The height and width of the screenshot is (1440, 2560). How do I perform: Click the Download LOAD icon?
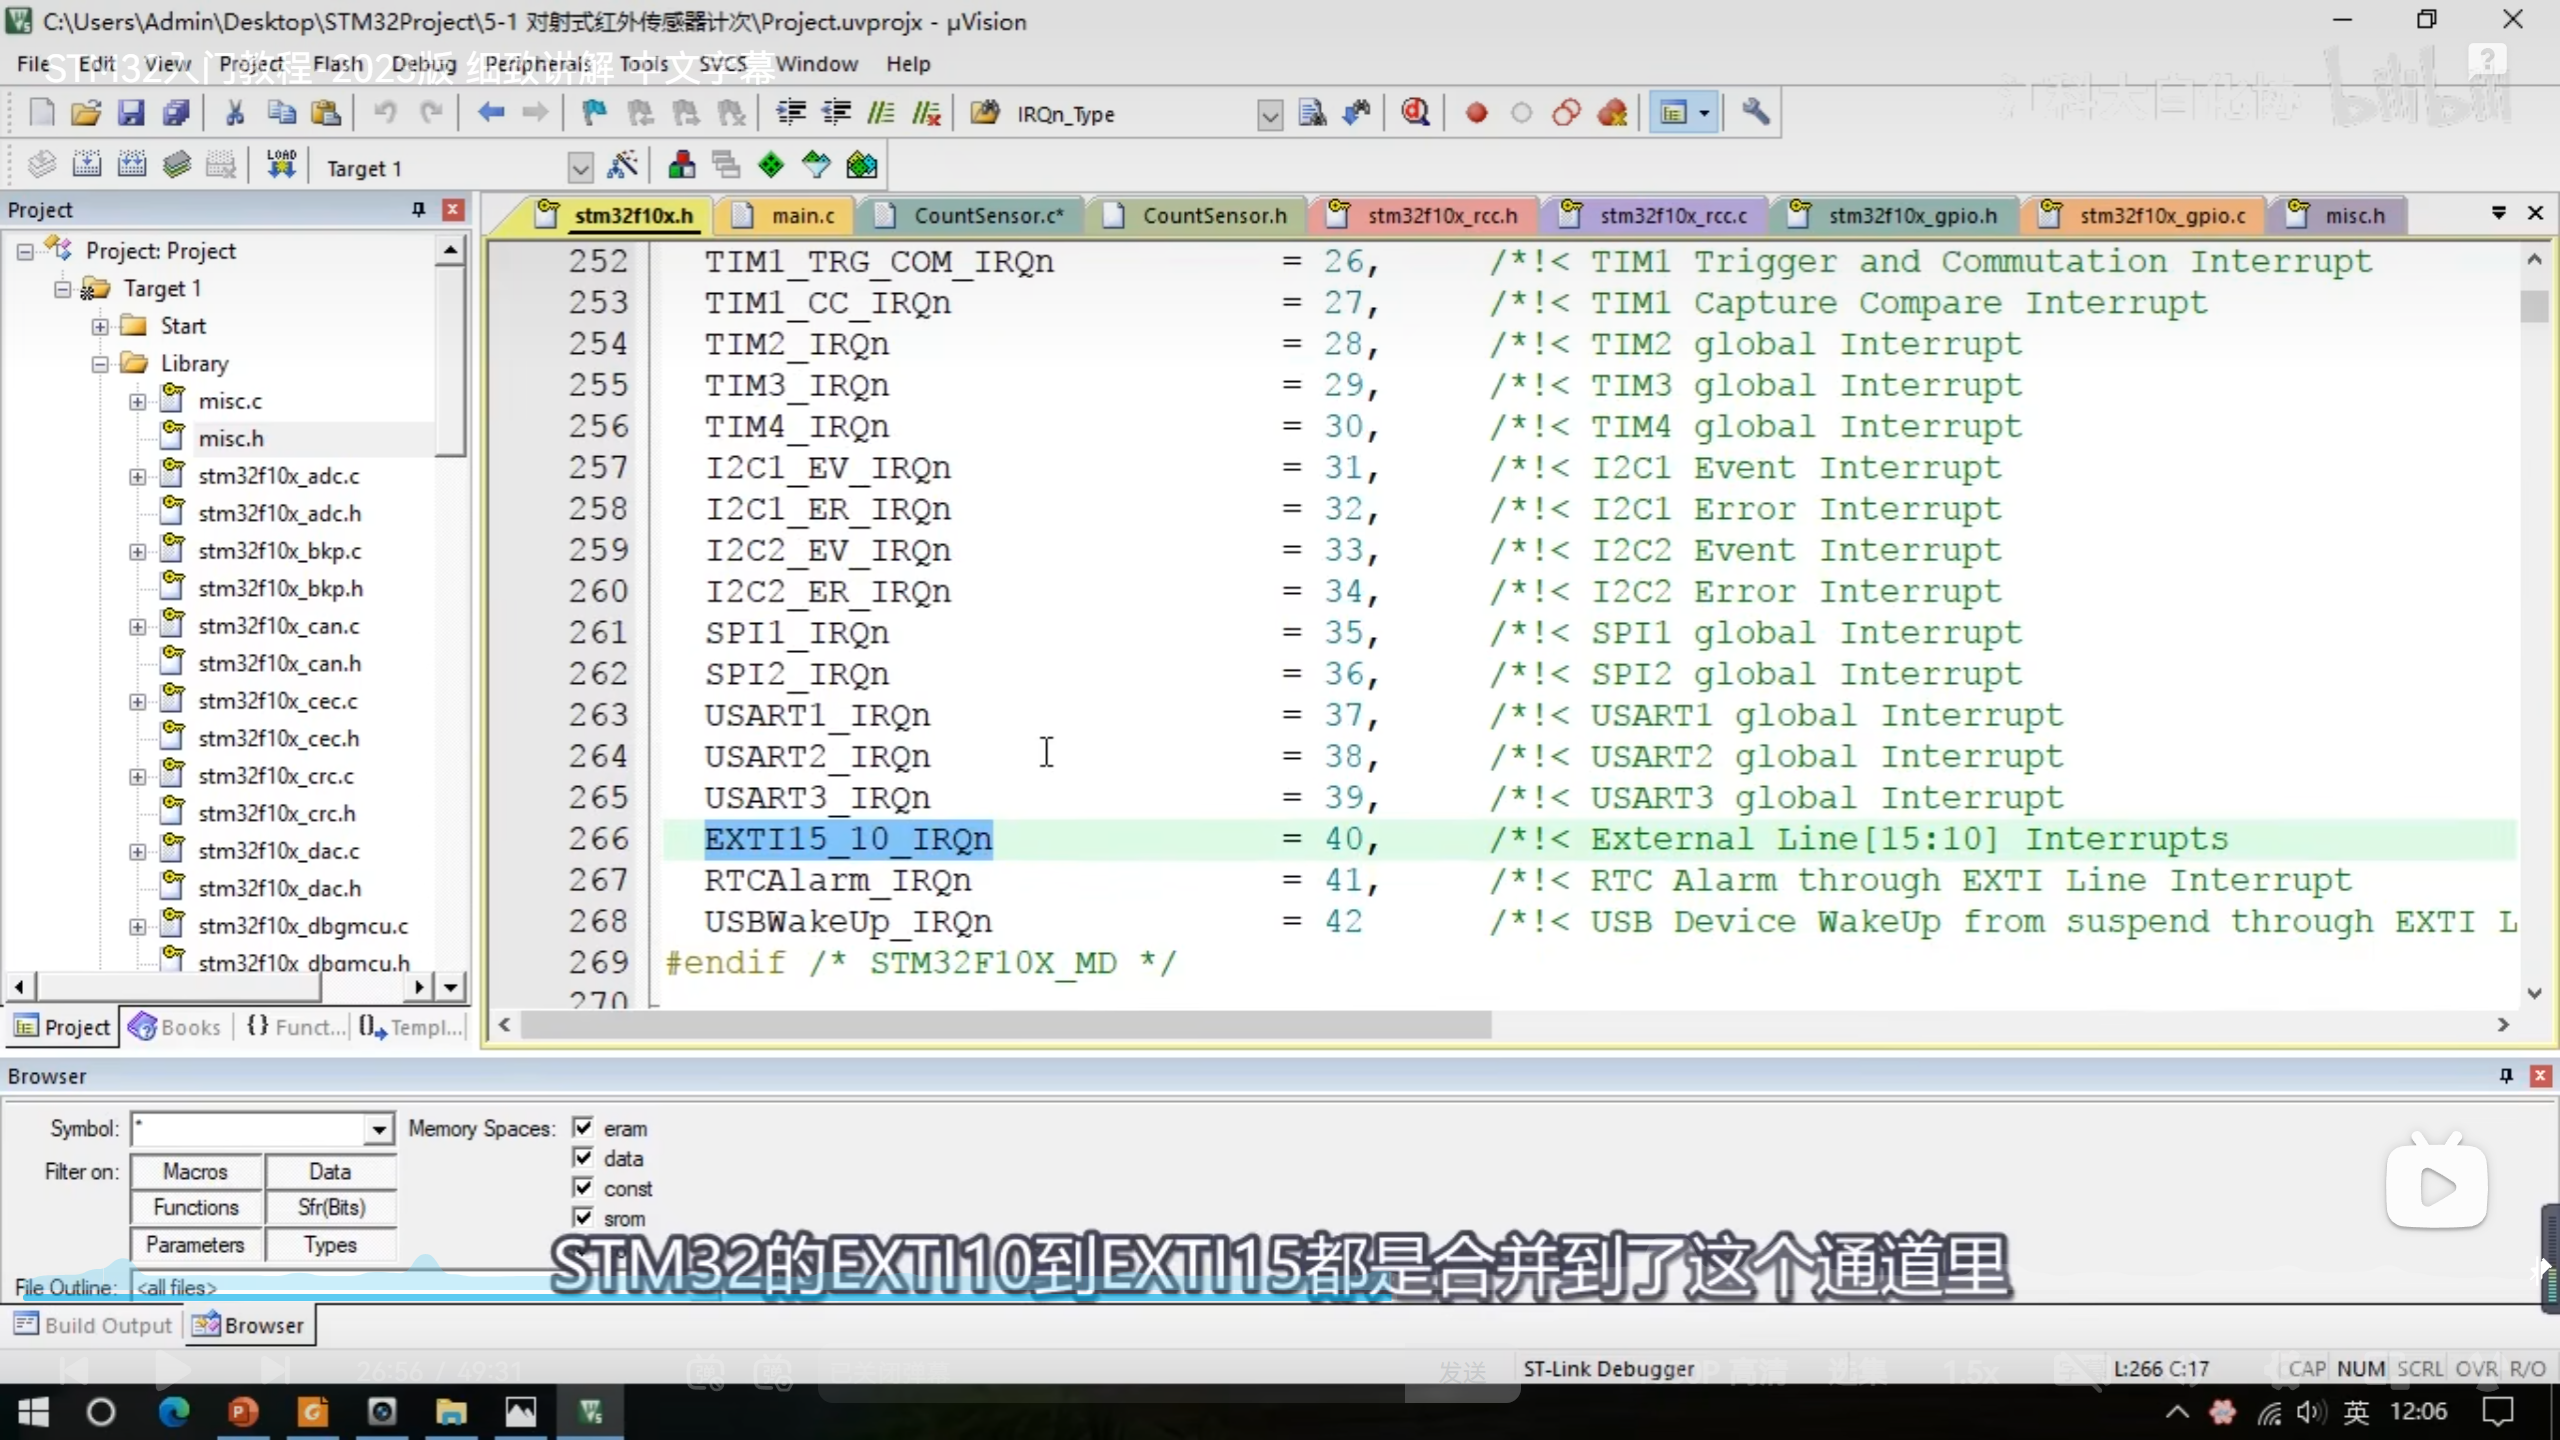coord(281,166)
